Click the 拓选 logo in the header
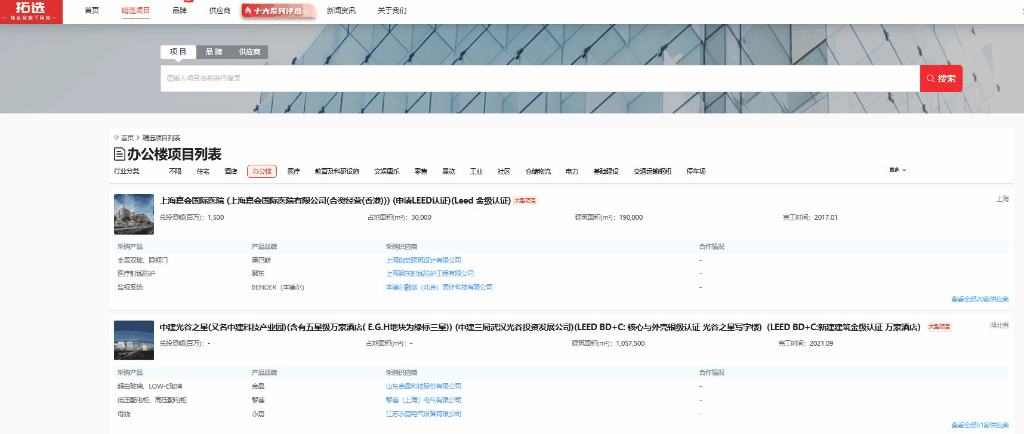Screen dimensions: 1024x434 pyautogui.click(x=31, y=11)
